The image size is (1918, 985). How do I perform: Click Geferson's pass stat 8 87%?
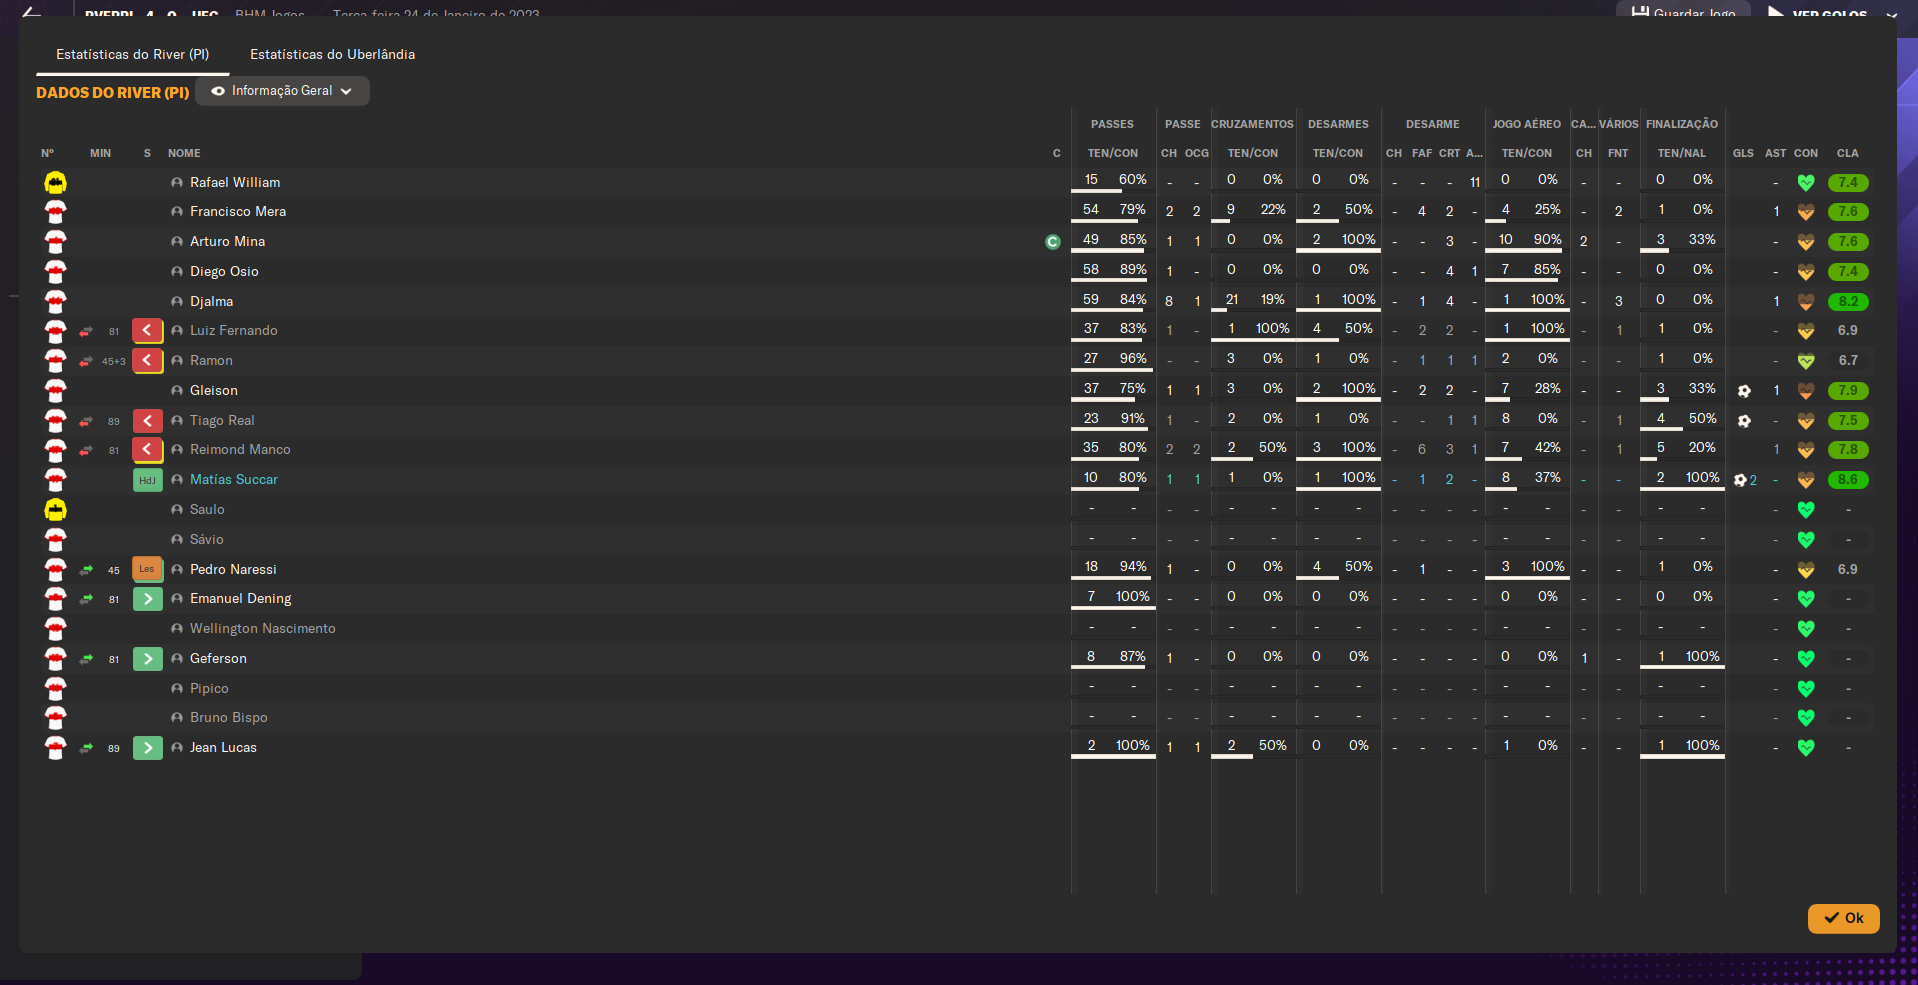(1112, 656)
